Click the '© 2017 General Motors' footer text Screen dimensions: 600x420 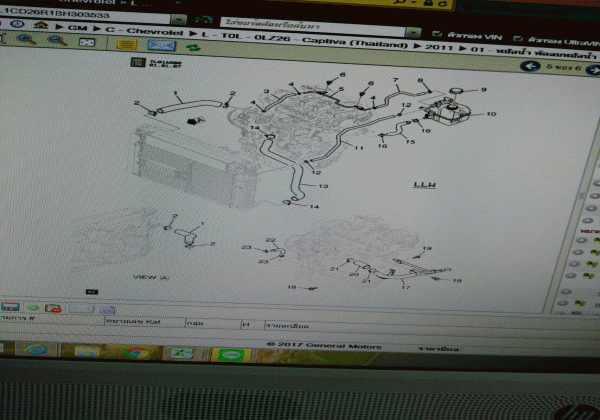(x=310, y=341)
